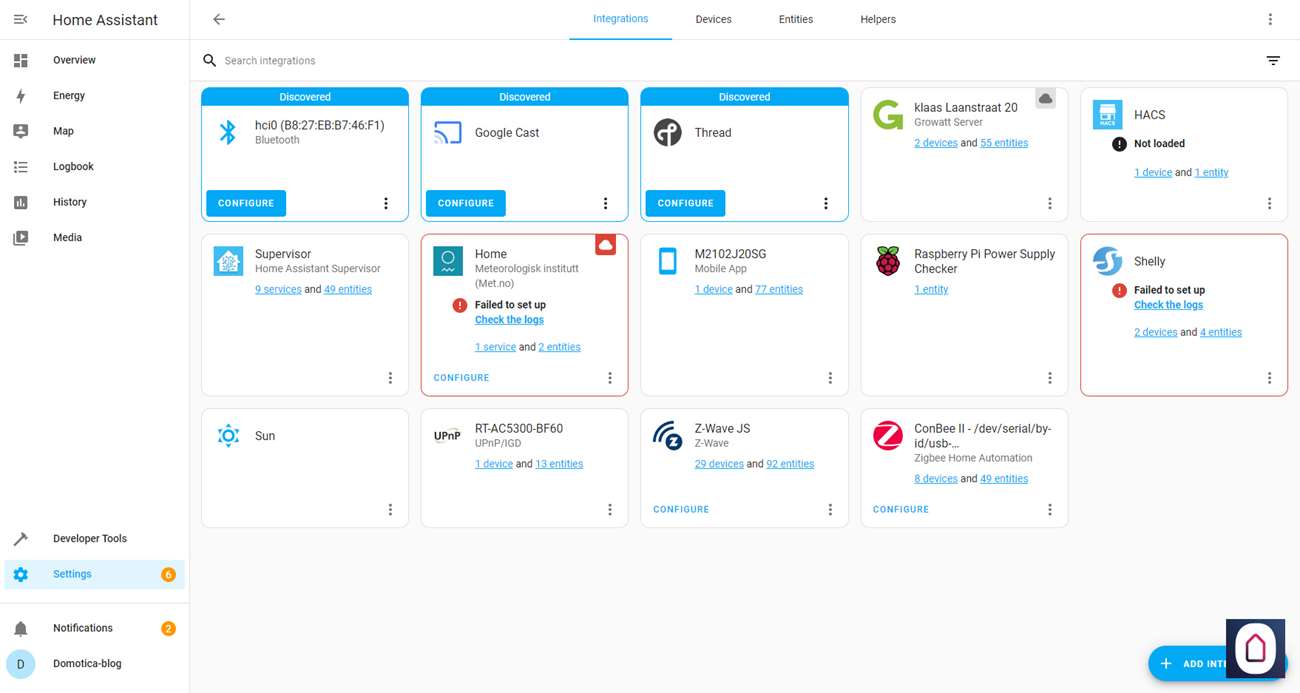Switch to the Helpers tab
This screenshot has width=1300, height=693.
point(877,19)
